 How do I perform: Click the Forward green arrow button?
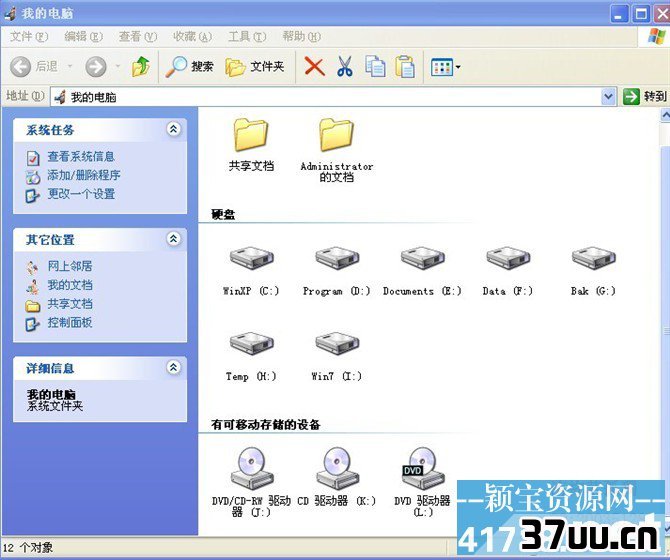click(96, 67)
